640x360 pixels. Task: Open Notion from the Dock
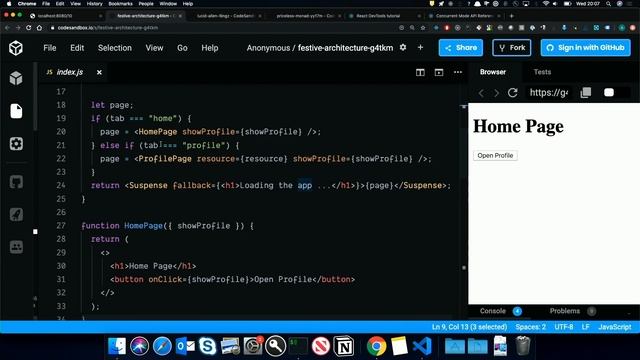344,346
